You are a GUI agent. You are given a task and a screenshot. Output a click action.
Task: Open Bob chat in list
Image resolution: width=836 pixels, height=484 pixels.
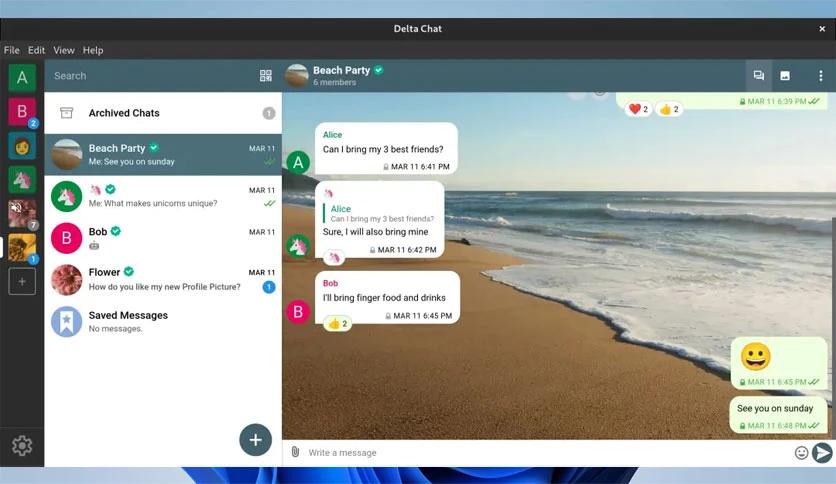point(163,238)
